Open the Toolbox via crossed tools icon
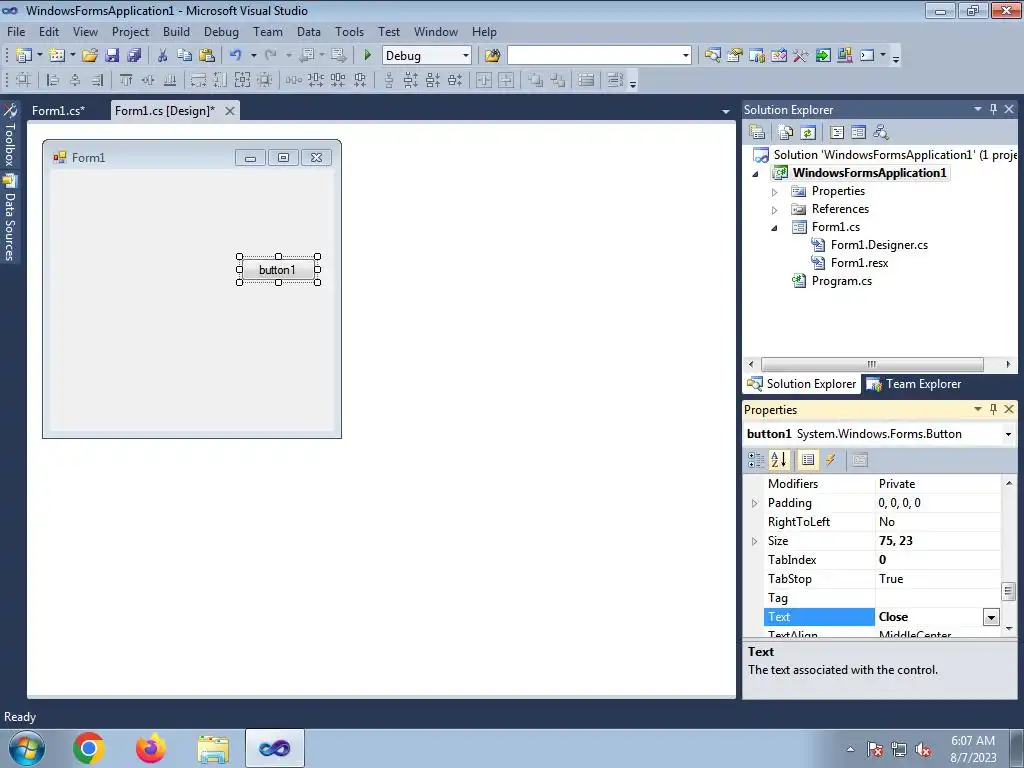The width and height of the screenshot is (1024, 768). [801, 56]
